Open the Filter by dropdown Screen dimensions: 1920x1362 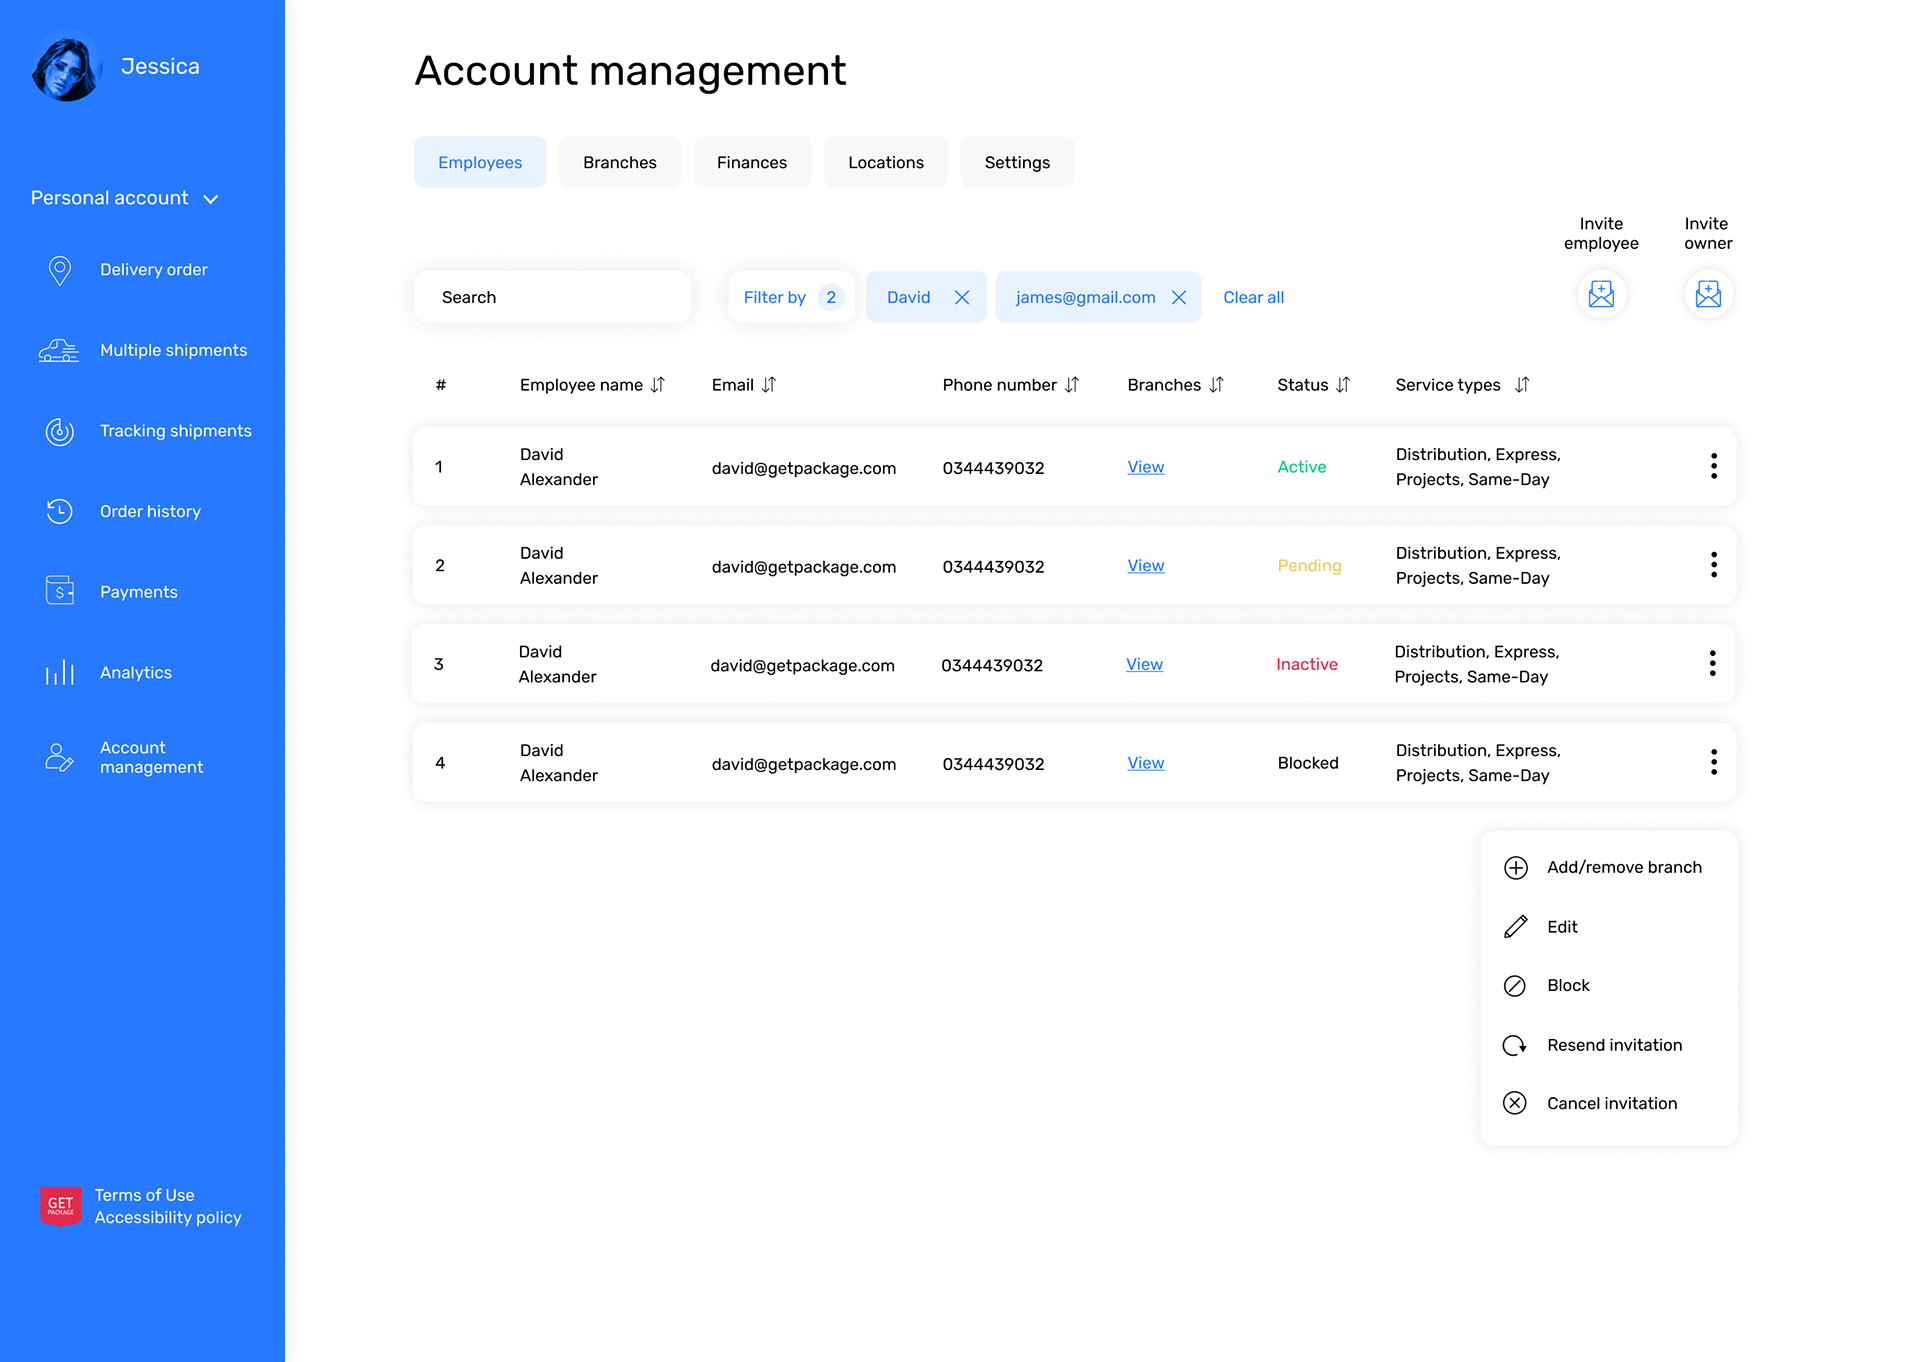click(x=791, y=297)
